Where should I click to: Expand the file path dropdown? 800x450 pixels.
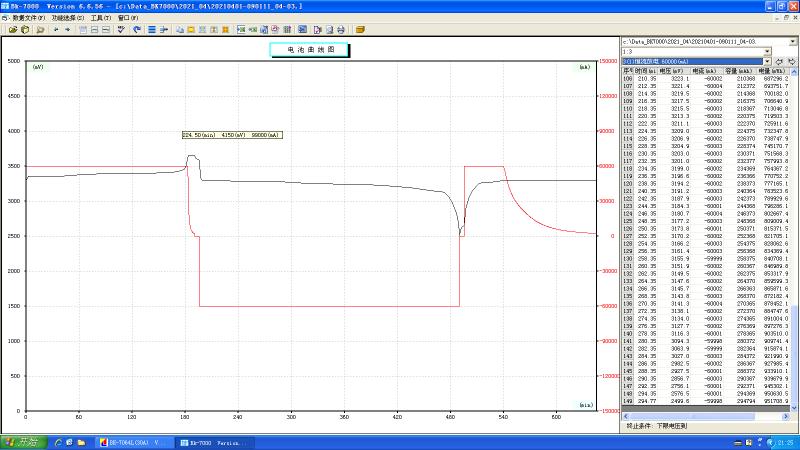coord(793,41)
